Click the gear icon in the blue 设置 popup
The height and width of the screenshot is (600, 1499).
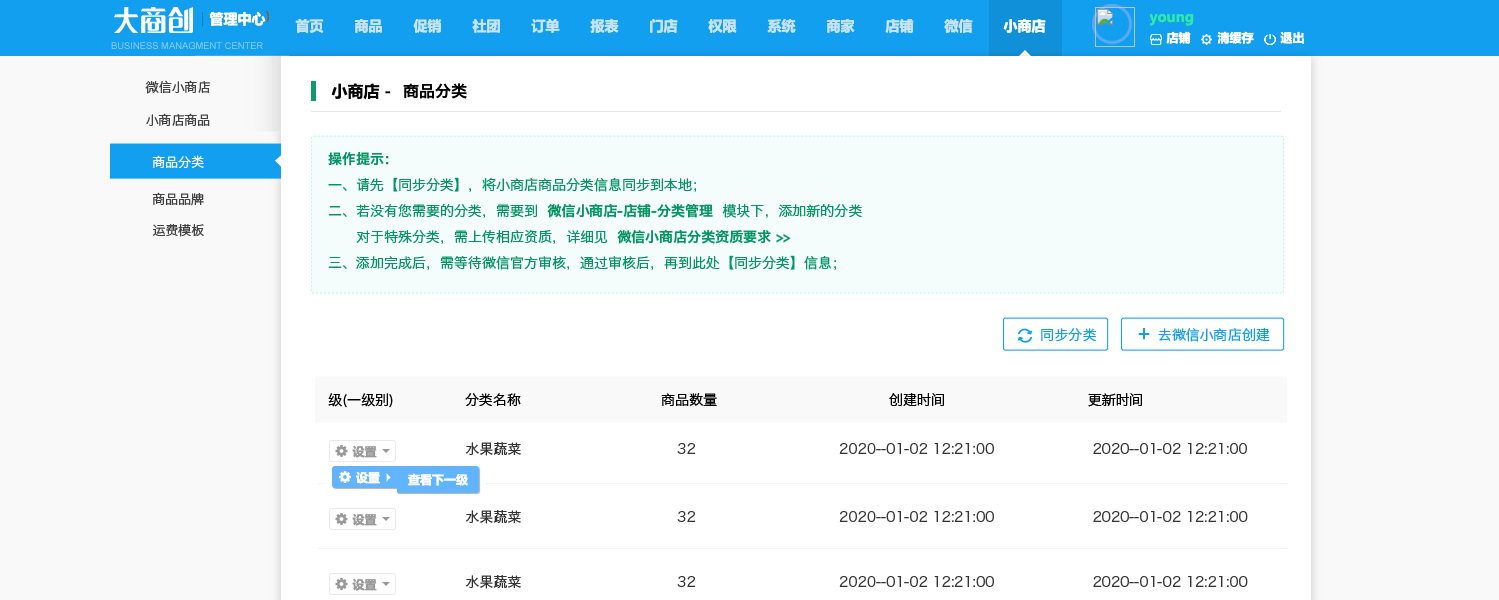(345, 478)
